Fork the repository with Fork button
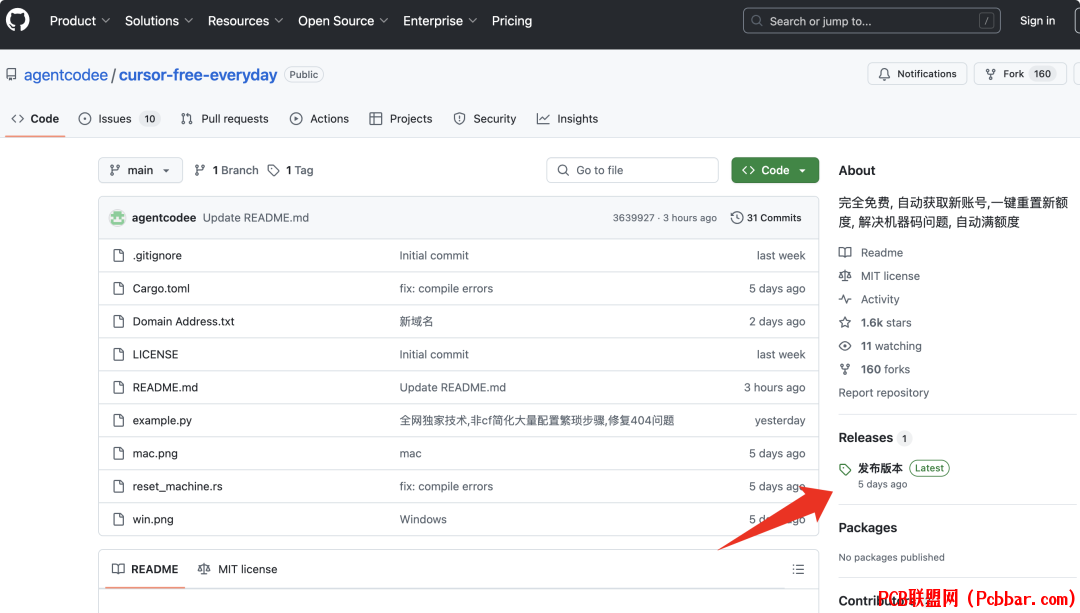The image size is (1080, 613). [1020, 74]
